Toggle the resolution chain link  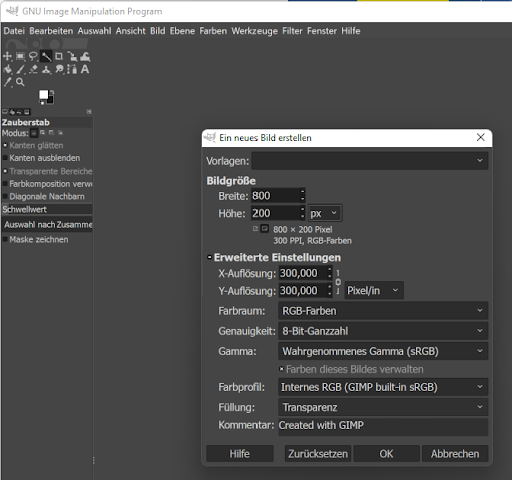(338, 282)
